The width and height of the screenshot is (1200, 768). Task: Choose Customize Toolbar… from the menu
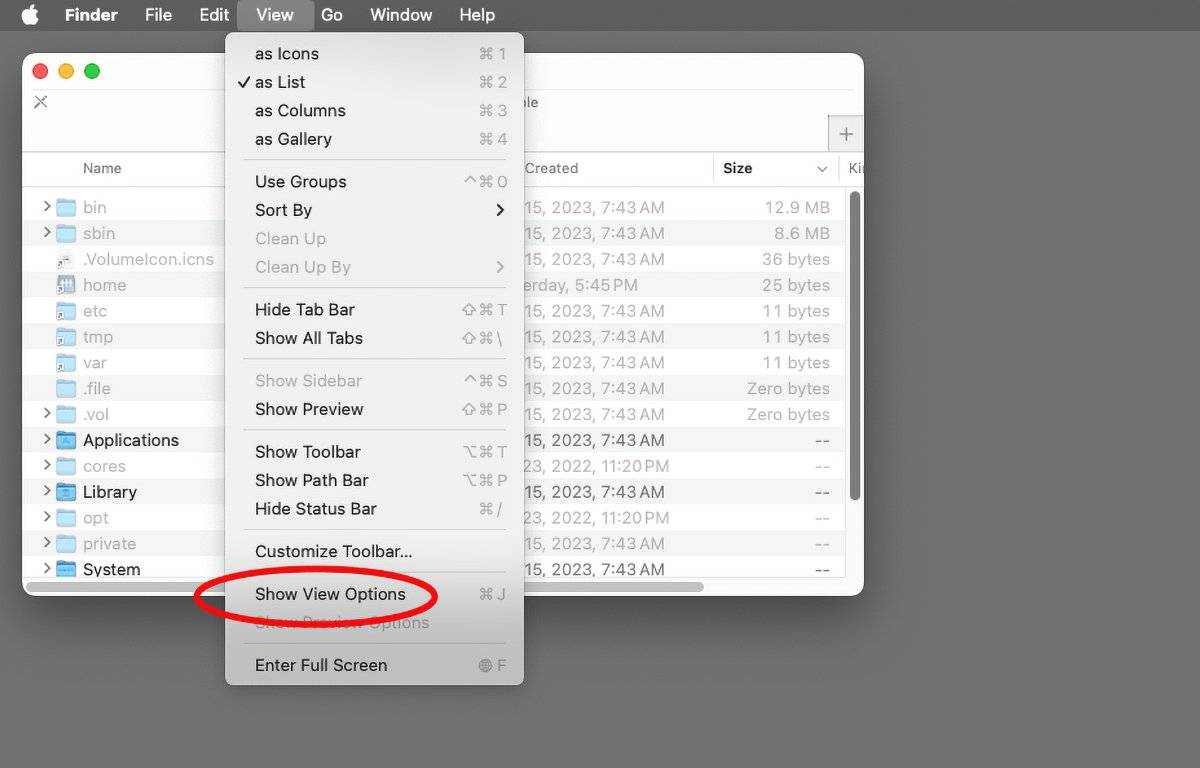[x=333, y=551]
